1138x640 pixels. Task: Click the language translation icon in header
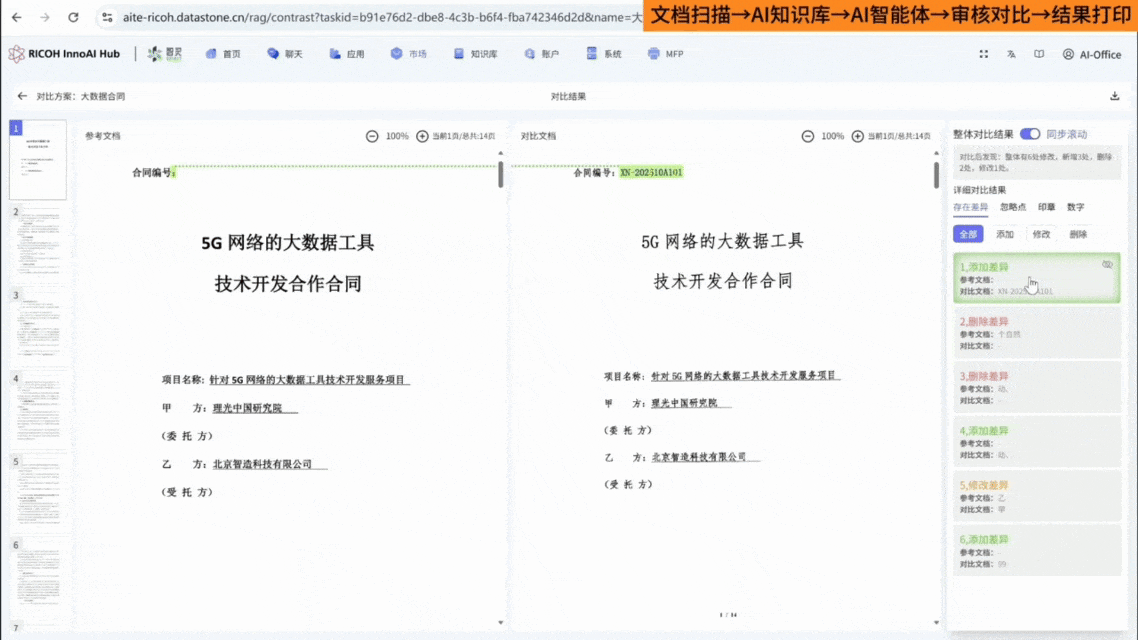[x=1011, y=54]
